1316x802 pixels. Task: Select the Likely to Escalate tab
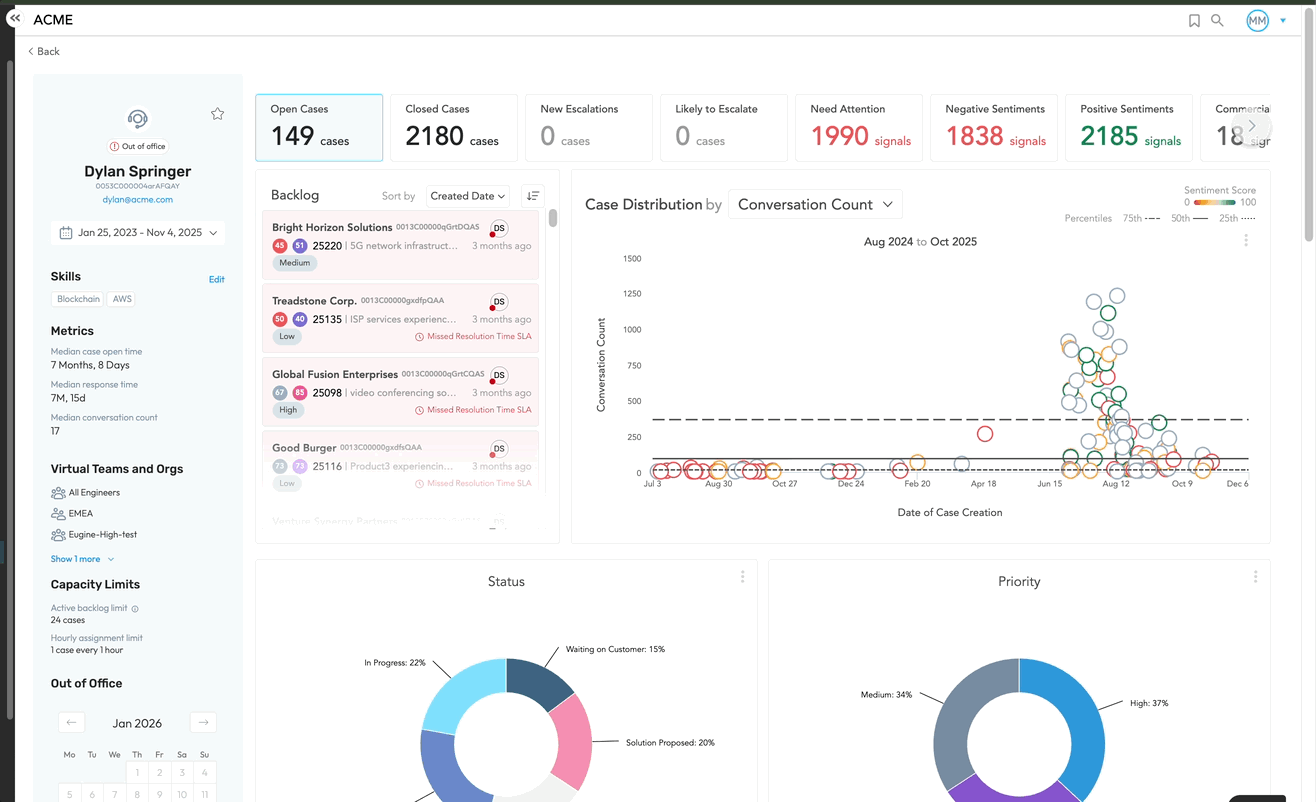(x=724, y=128)
